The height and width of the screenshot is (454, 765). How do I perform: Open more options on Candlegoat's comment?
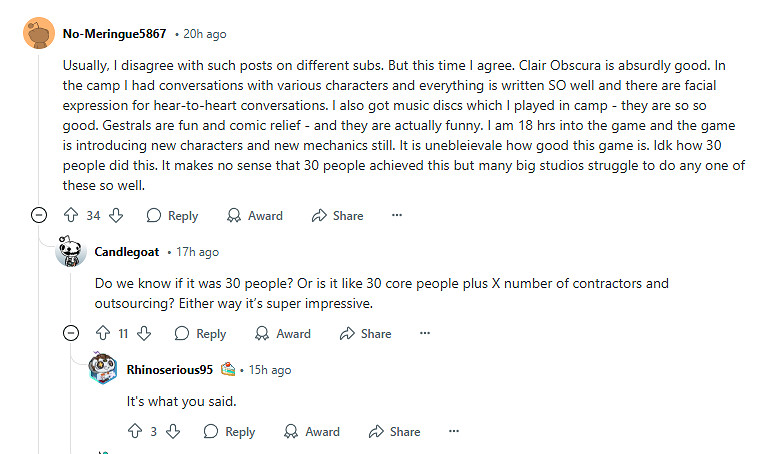point(425,334)
